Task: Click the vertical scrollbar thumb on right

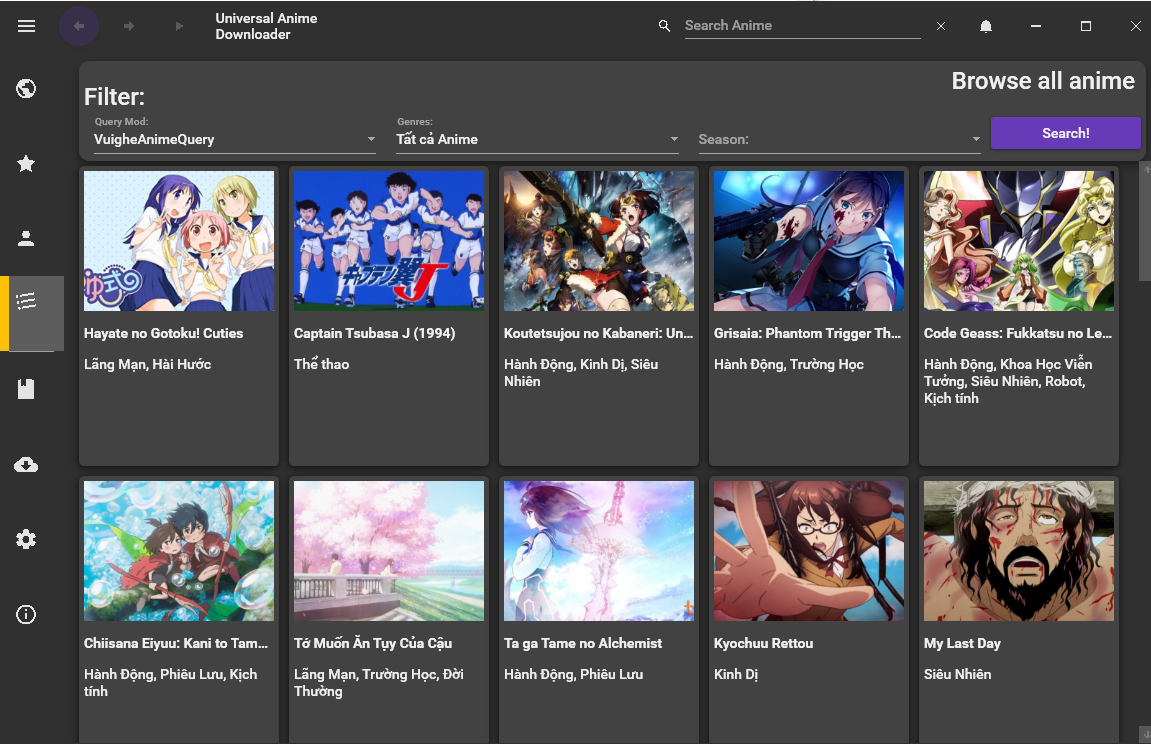Action: pos(1145,228)
